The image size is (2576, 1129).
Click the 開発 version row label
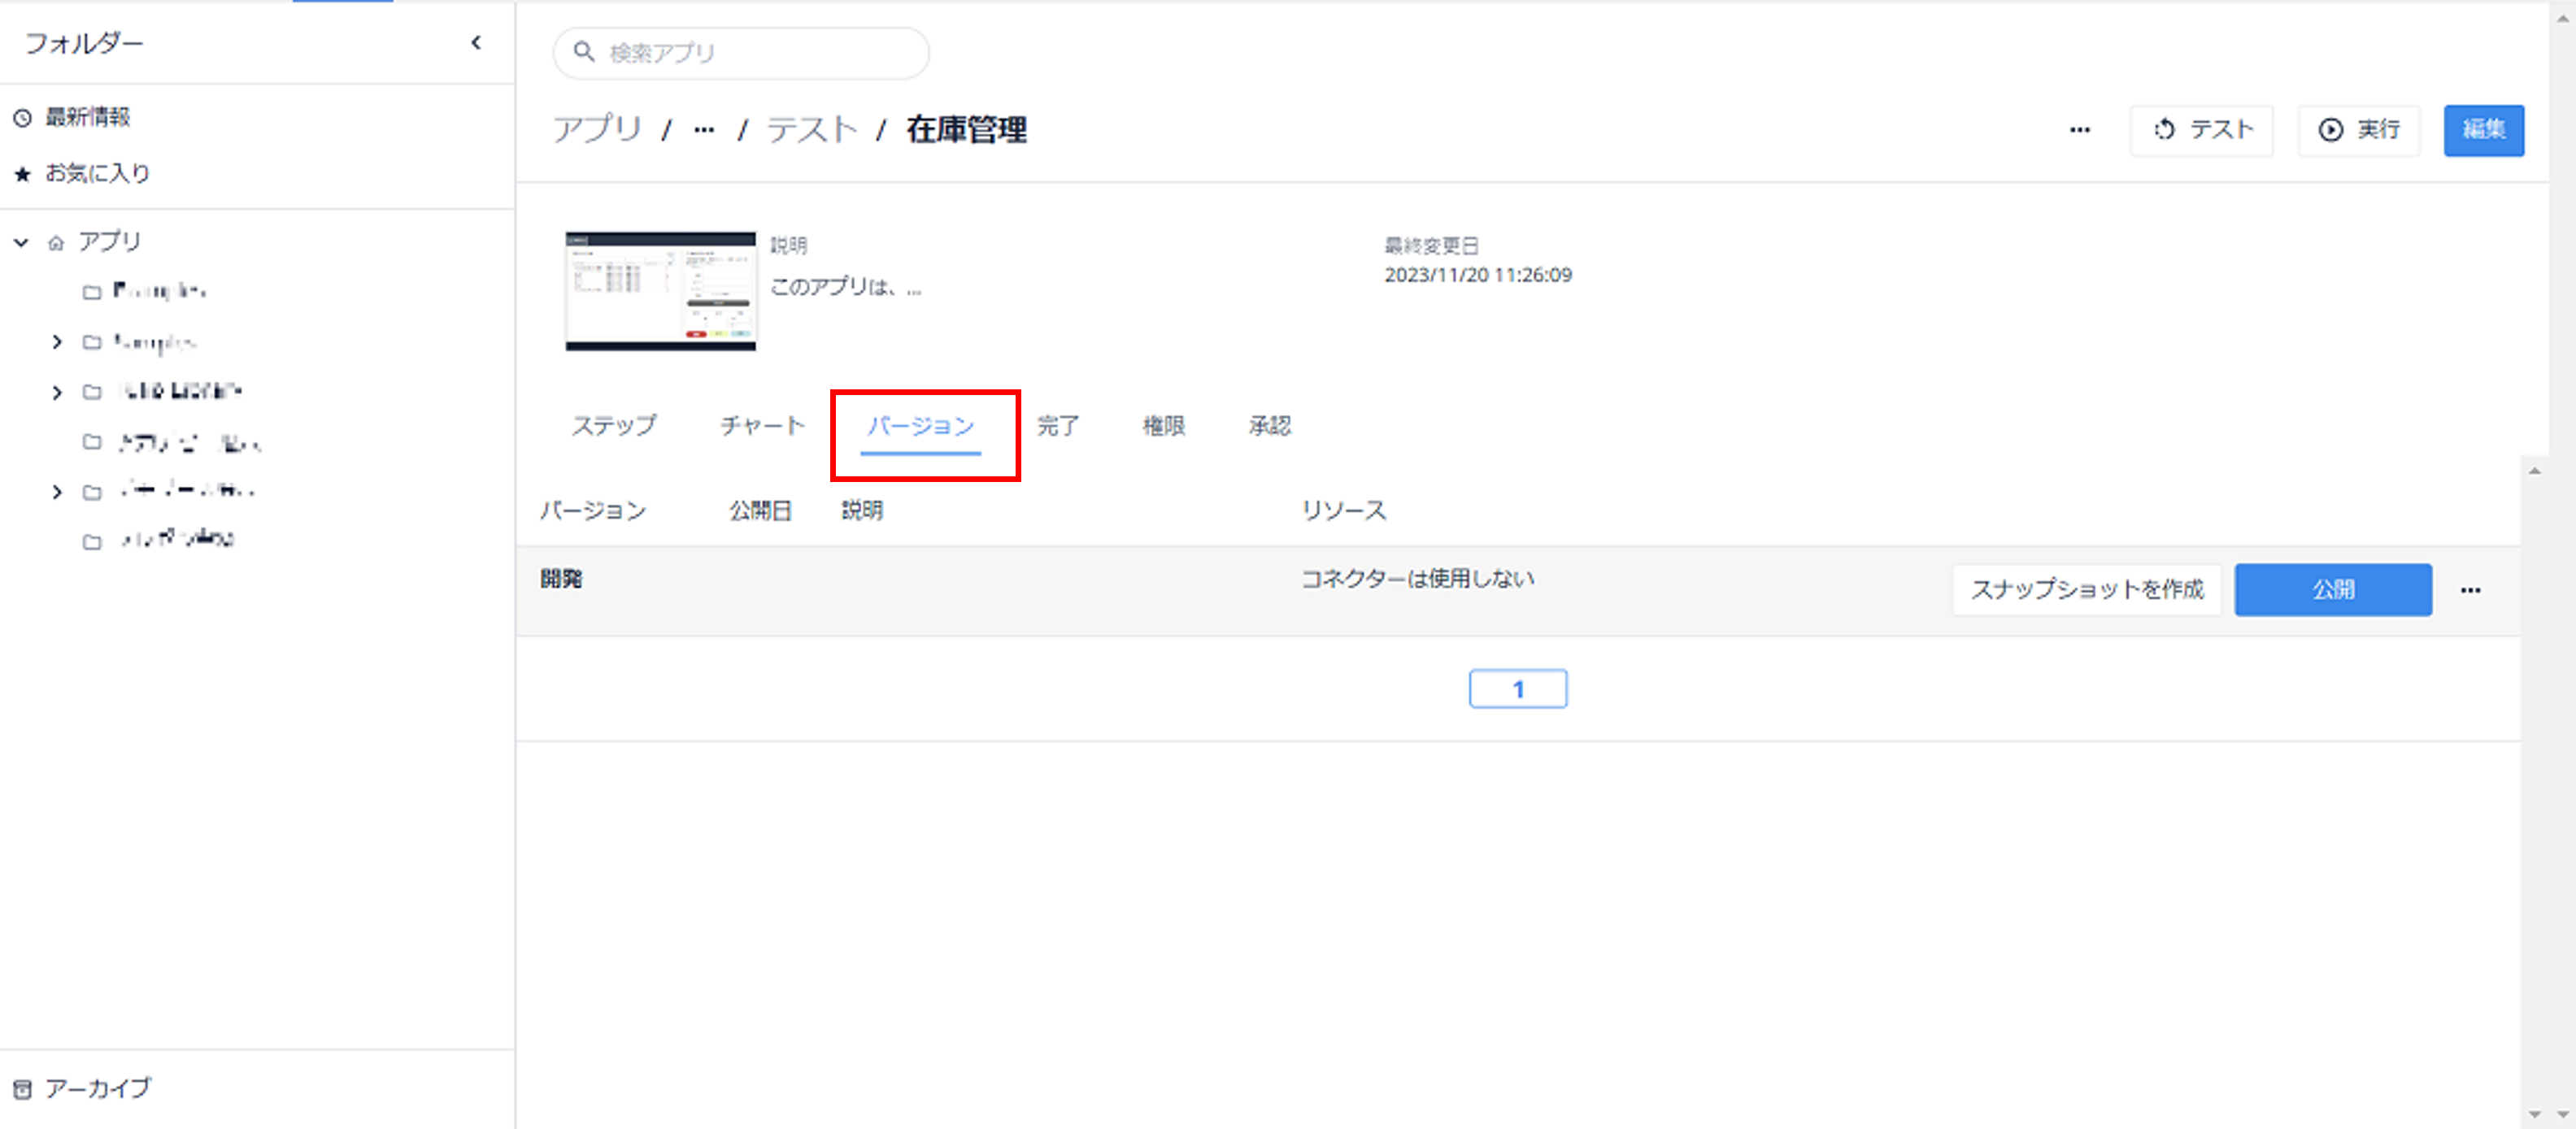pos(561,579)
